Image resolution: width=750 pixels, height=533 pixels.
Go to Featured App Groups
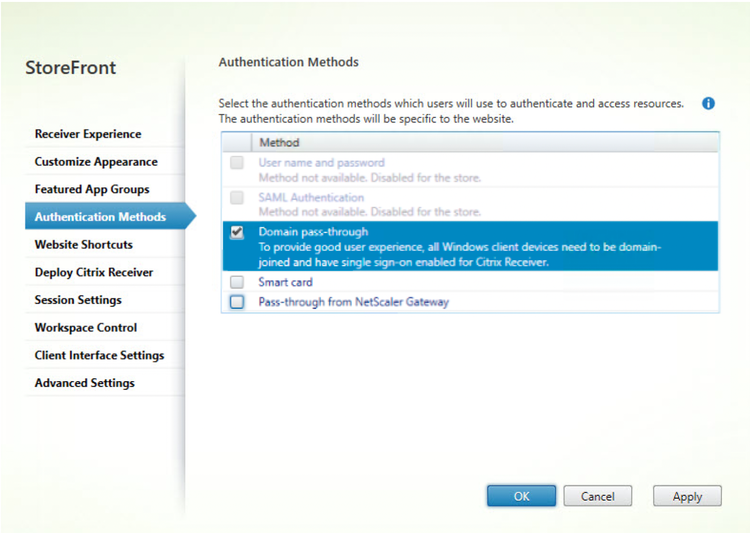[x=92, y=189]
